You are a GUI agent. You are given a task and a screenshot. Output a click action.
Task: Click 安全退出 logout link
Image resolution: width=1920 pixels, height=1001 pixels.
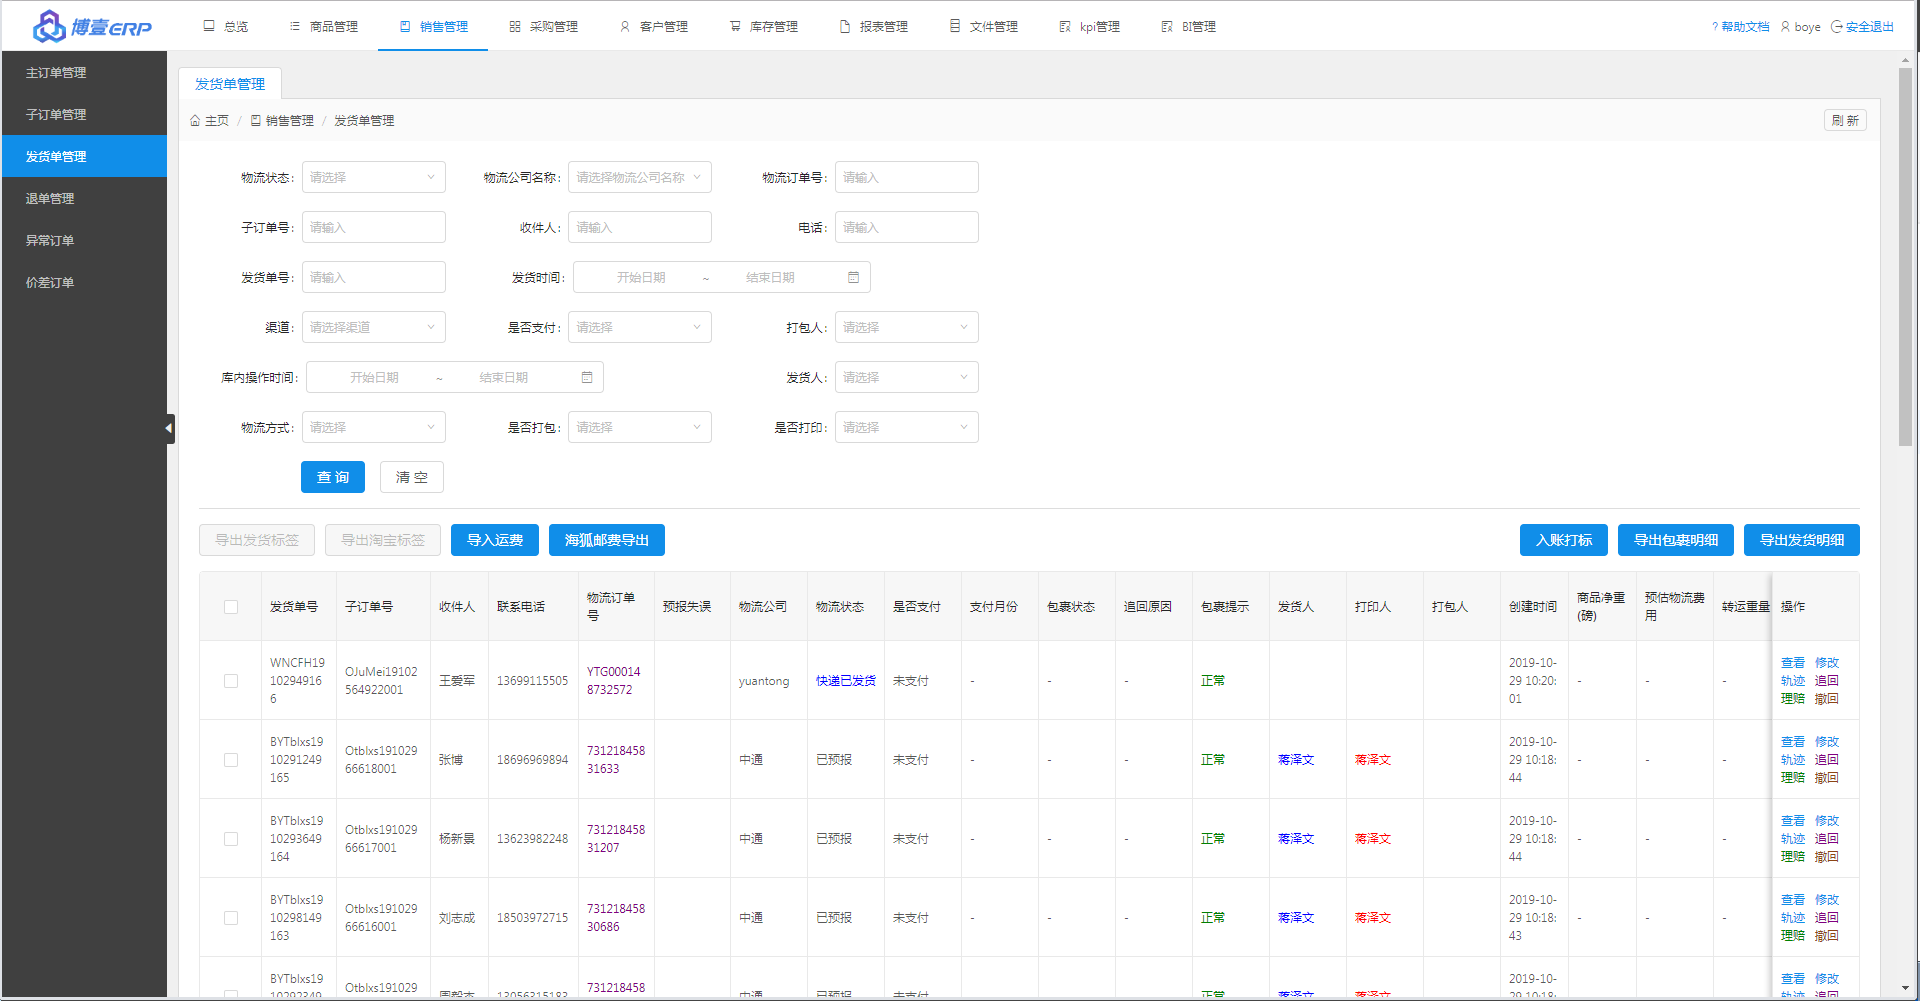(x=1863, y=27)
